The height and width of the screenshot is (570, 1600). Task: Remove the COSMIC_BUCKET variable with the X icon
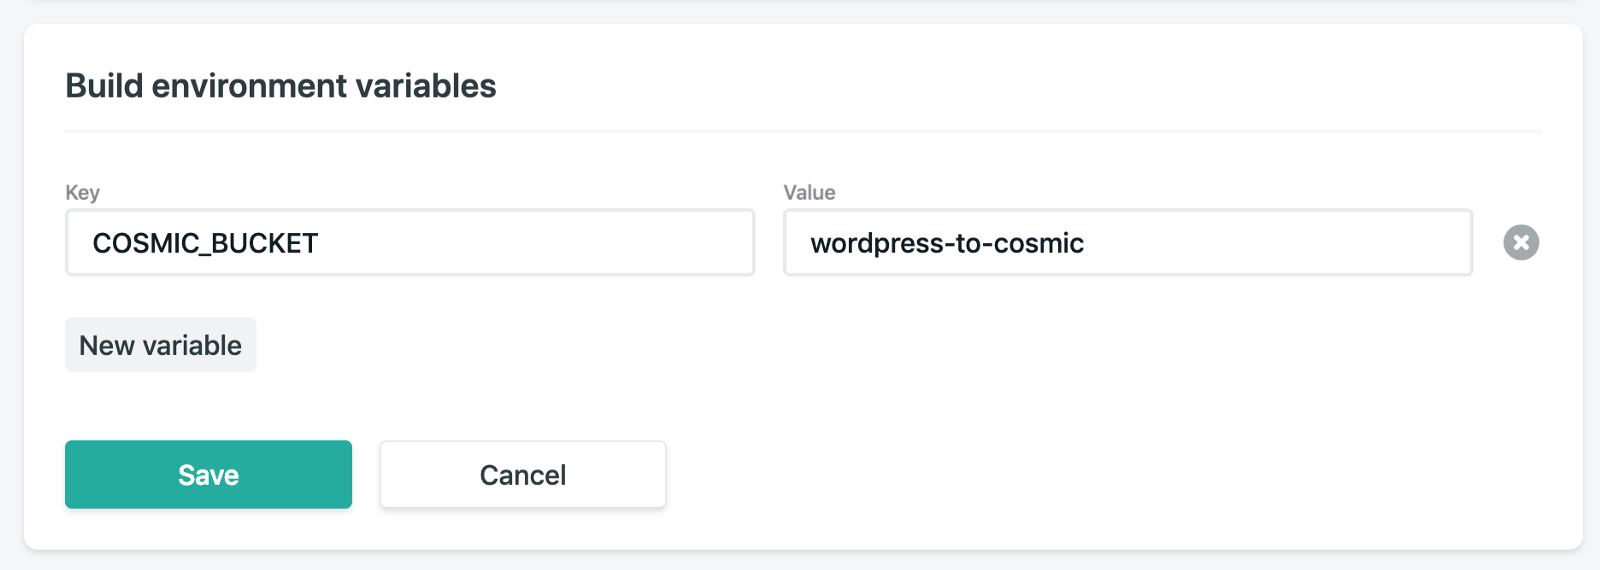[1521, 242]
